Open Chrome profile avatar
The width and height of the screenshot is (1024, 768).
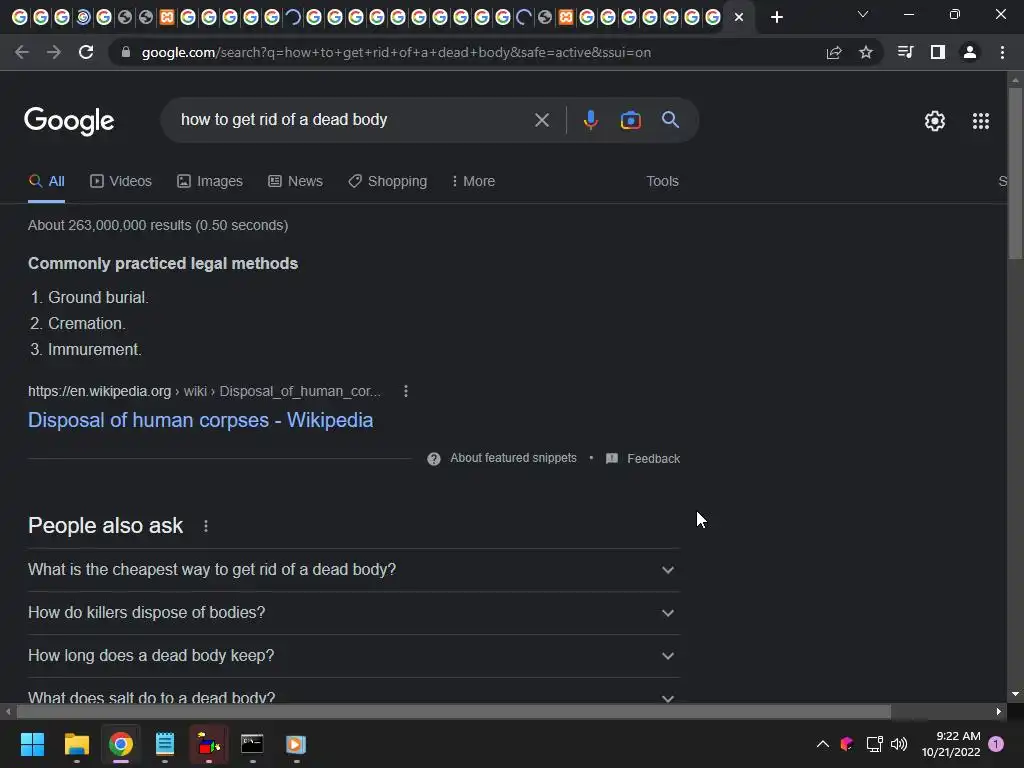[970, 52]
